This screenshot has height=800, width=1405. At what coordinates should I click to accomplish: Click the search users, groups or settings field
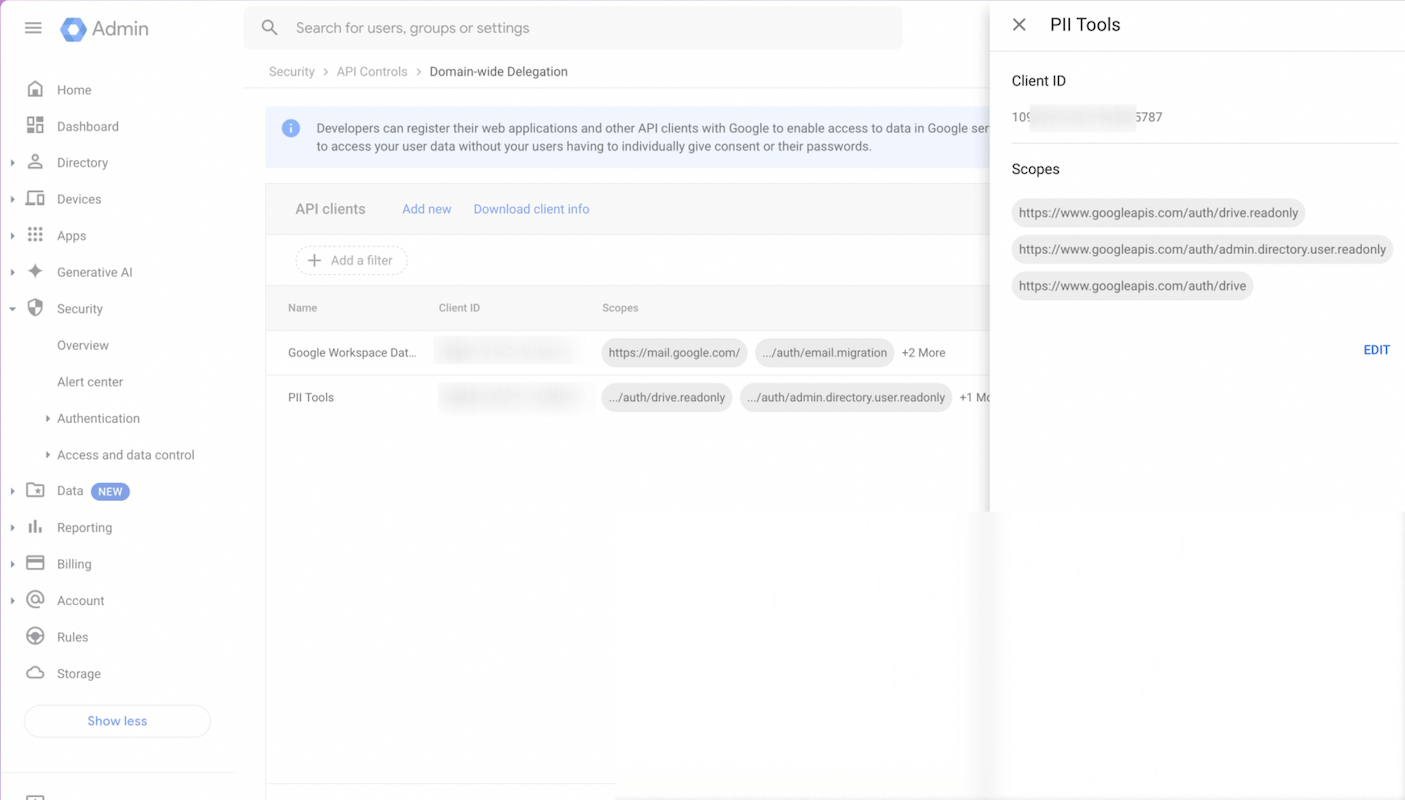[x=573, y=28]
